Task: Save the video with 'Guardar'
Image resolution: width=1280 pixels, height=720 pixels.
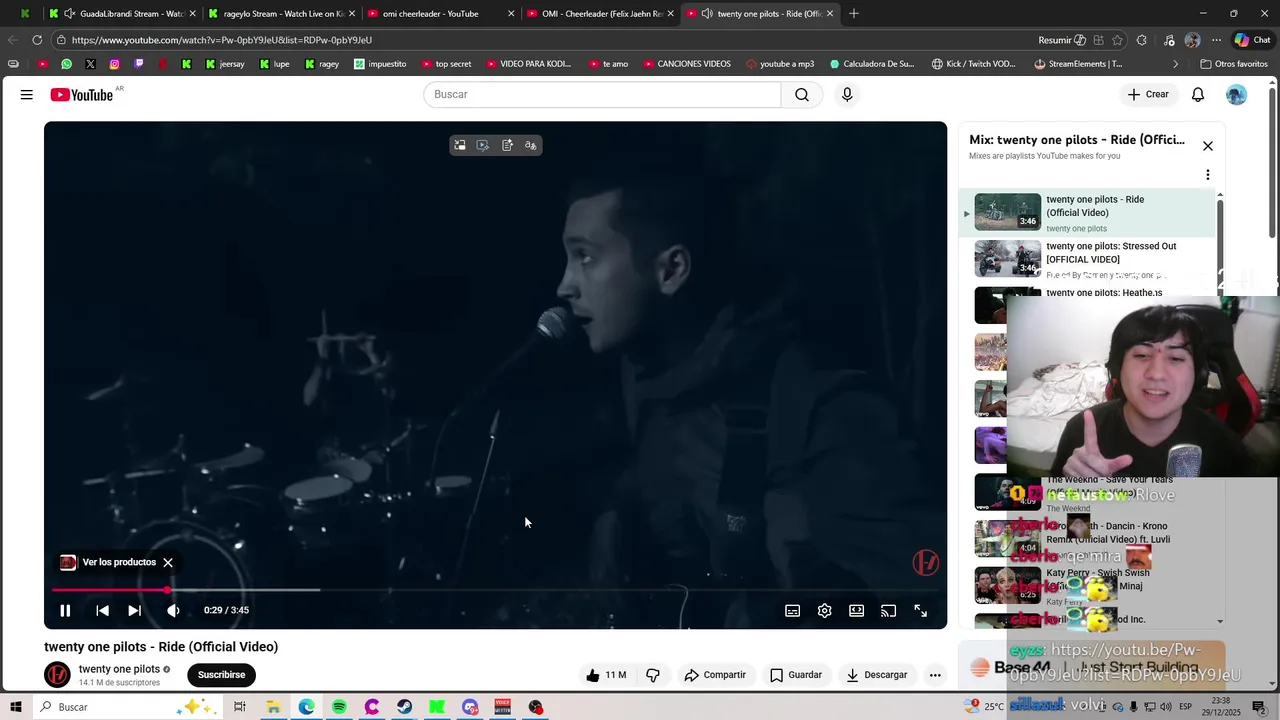Action: (x=795, y=675)
